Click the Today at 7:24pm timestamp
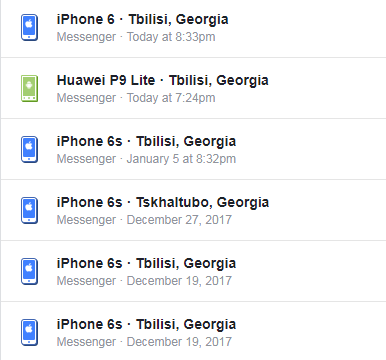This screenshot has height=360, width=386. [x=171, y=98]
